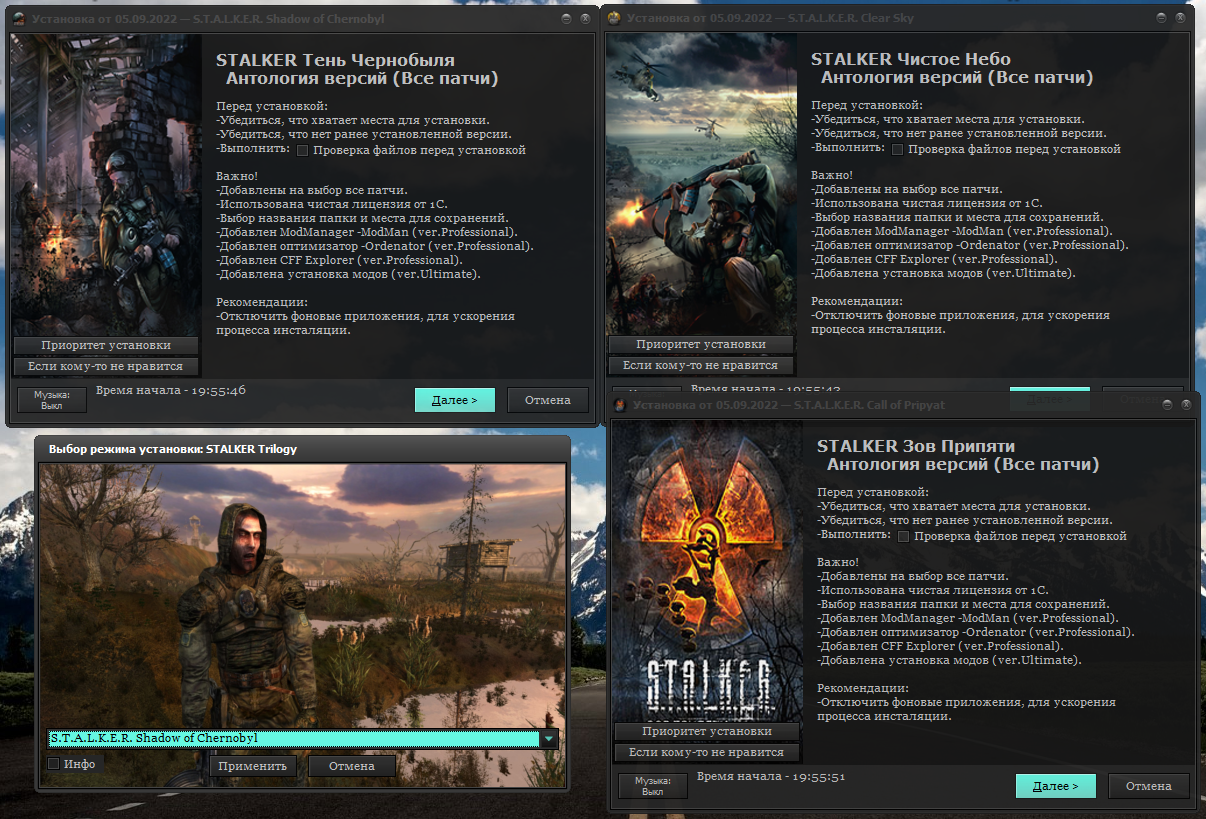Open the installation mode dropdown arrow
1206x819 pixels.
pos(548,739)
